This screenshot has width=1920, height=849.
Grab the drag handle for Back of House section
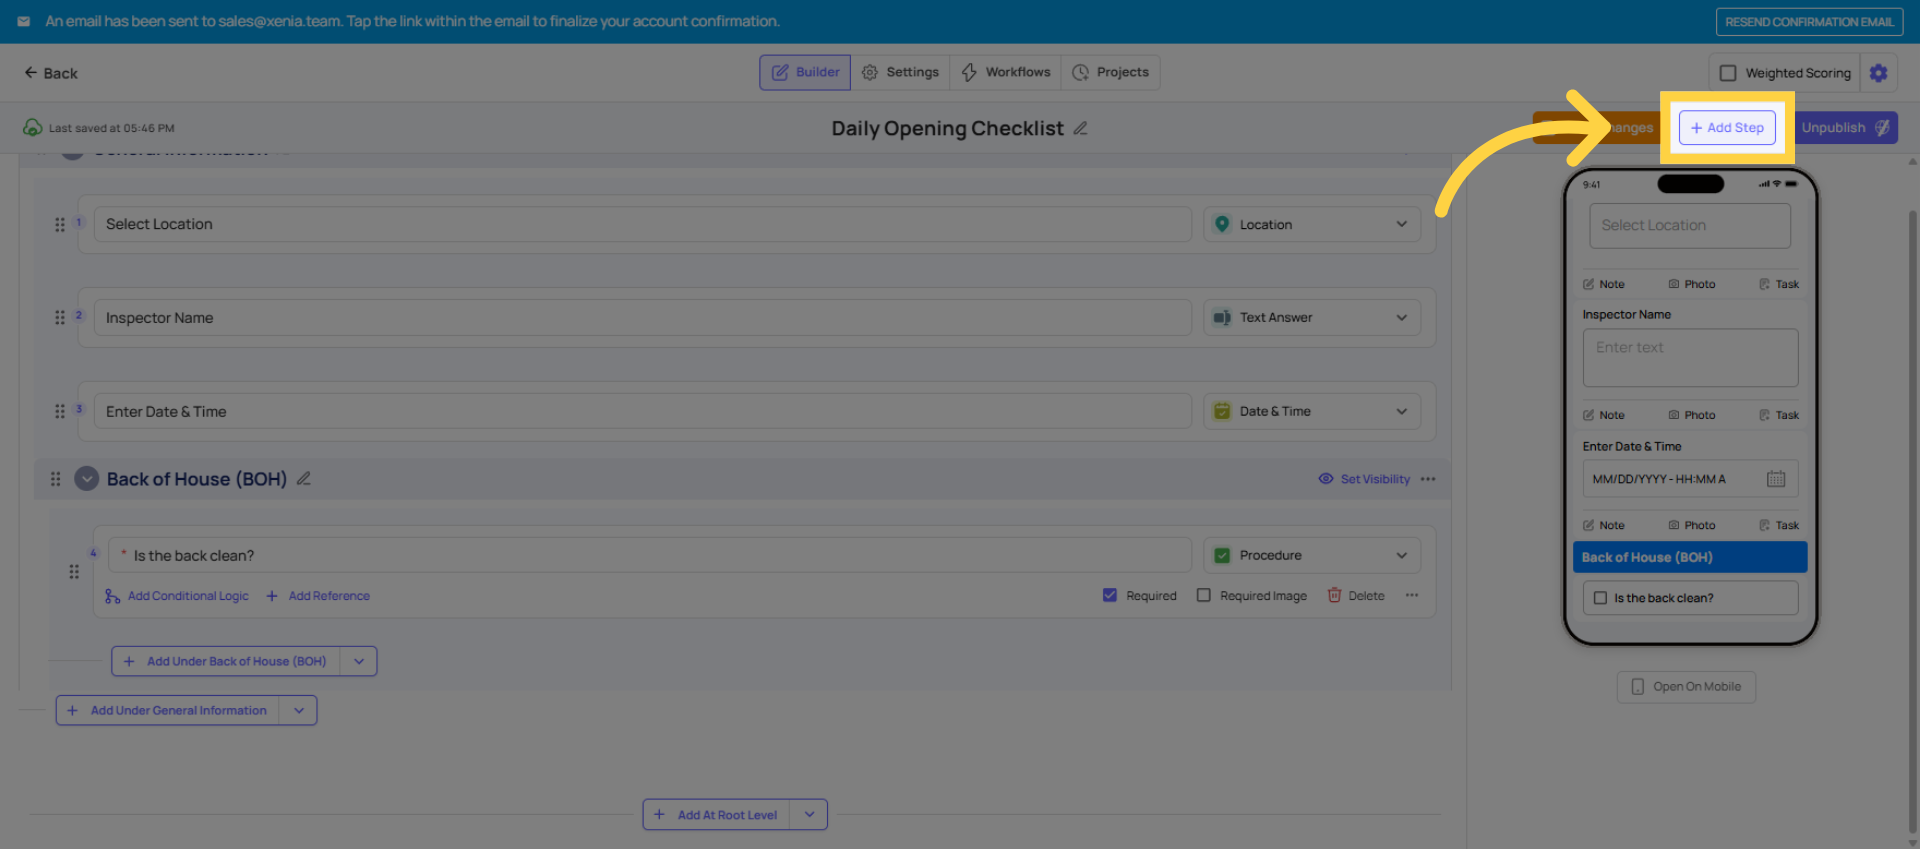[x=56, y=479]
